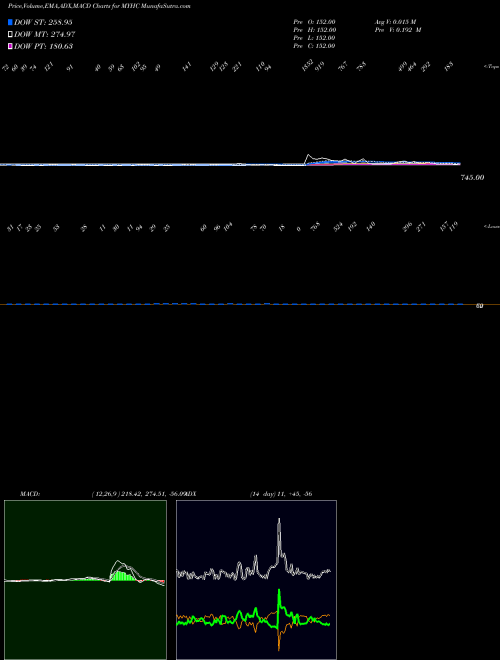Image resolution: width=500 pixels, height=660 pixels.
Task: Click the 1852 top value label
Action: pos(308,65)
